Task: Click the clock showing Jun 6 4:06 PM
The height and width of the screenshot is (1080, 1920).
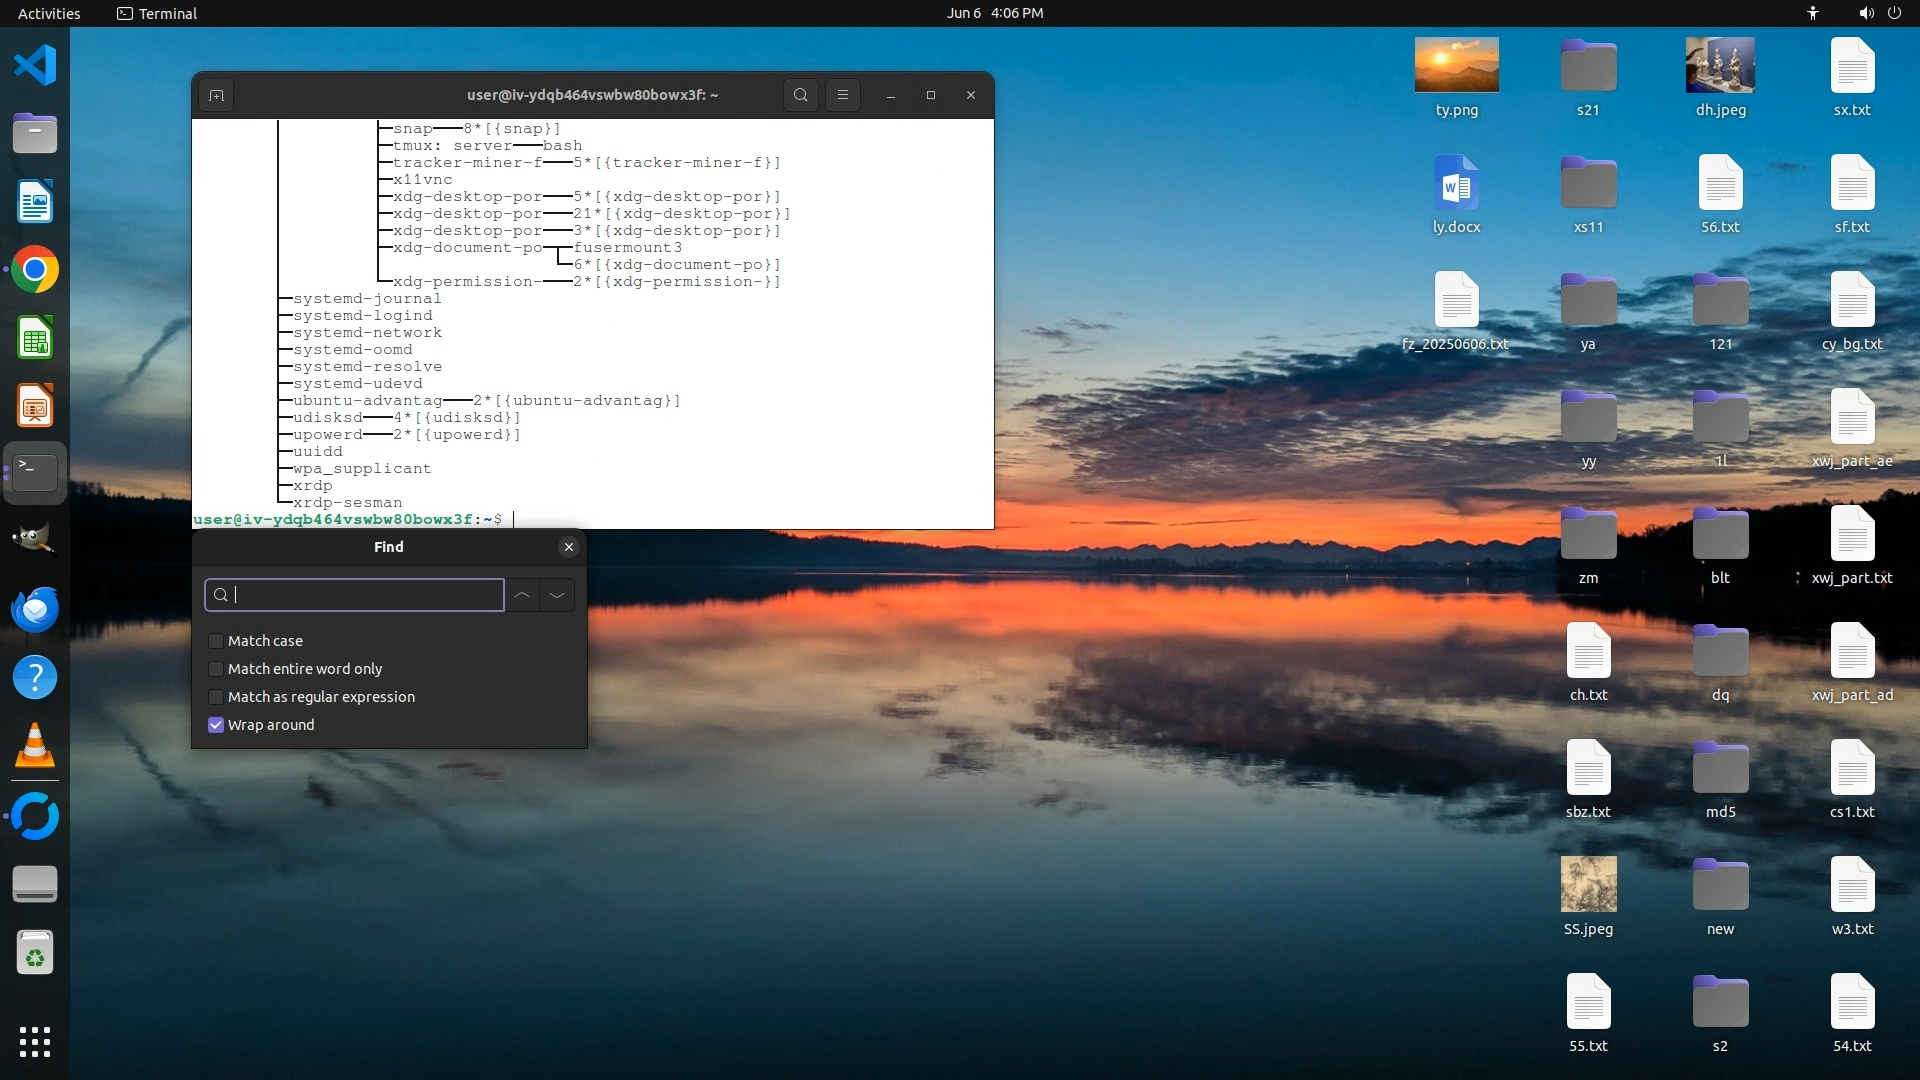Action: [994, 13]
